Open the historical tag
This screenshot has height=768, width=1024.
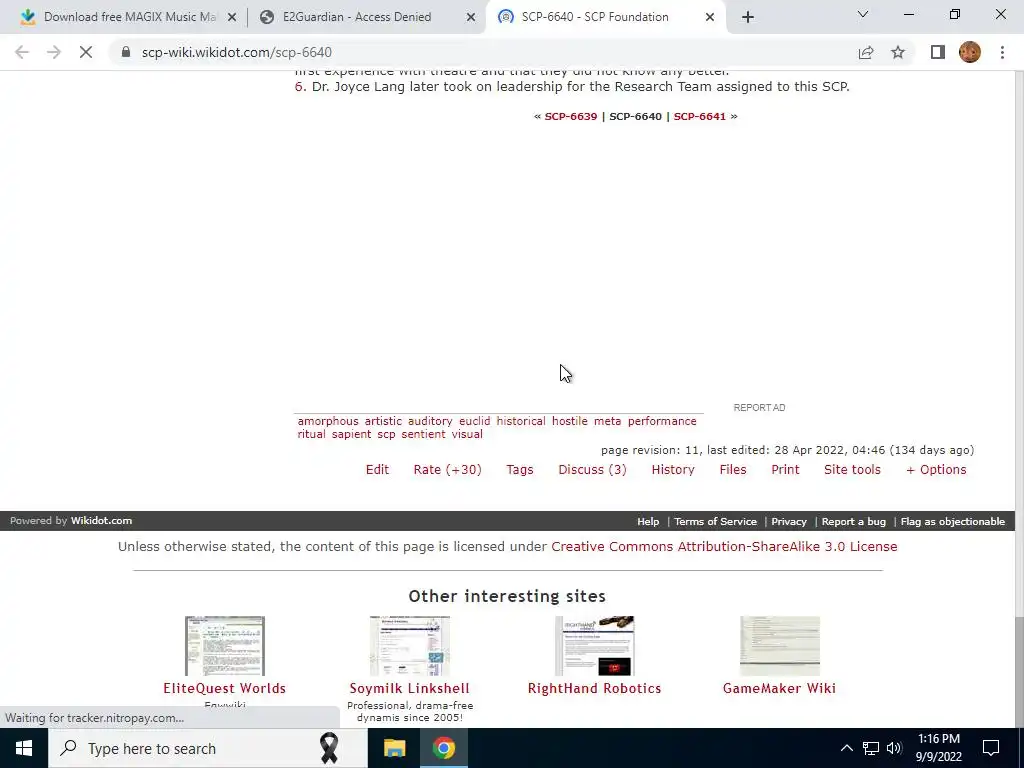click(520, 421)
